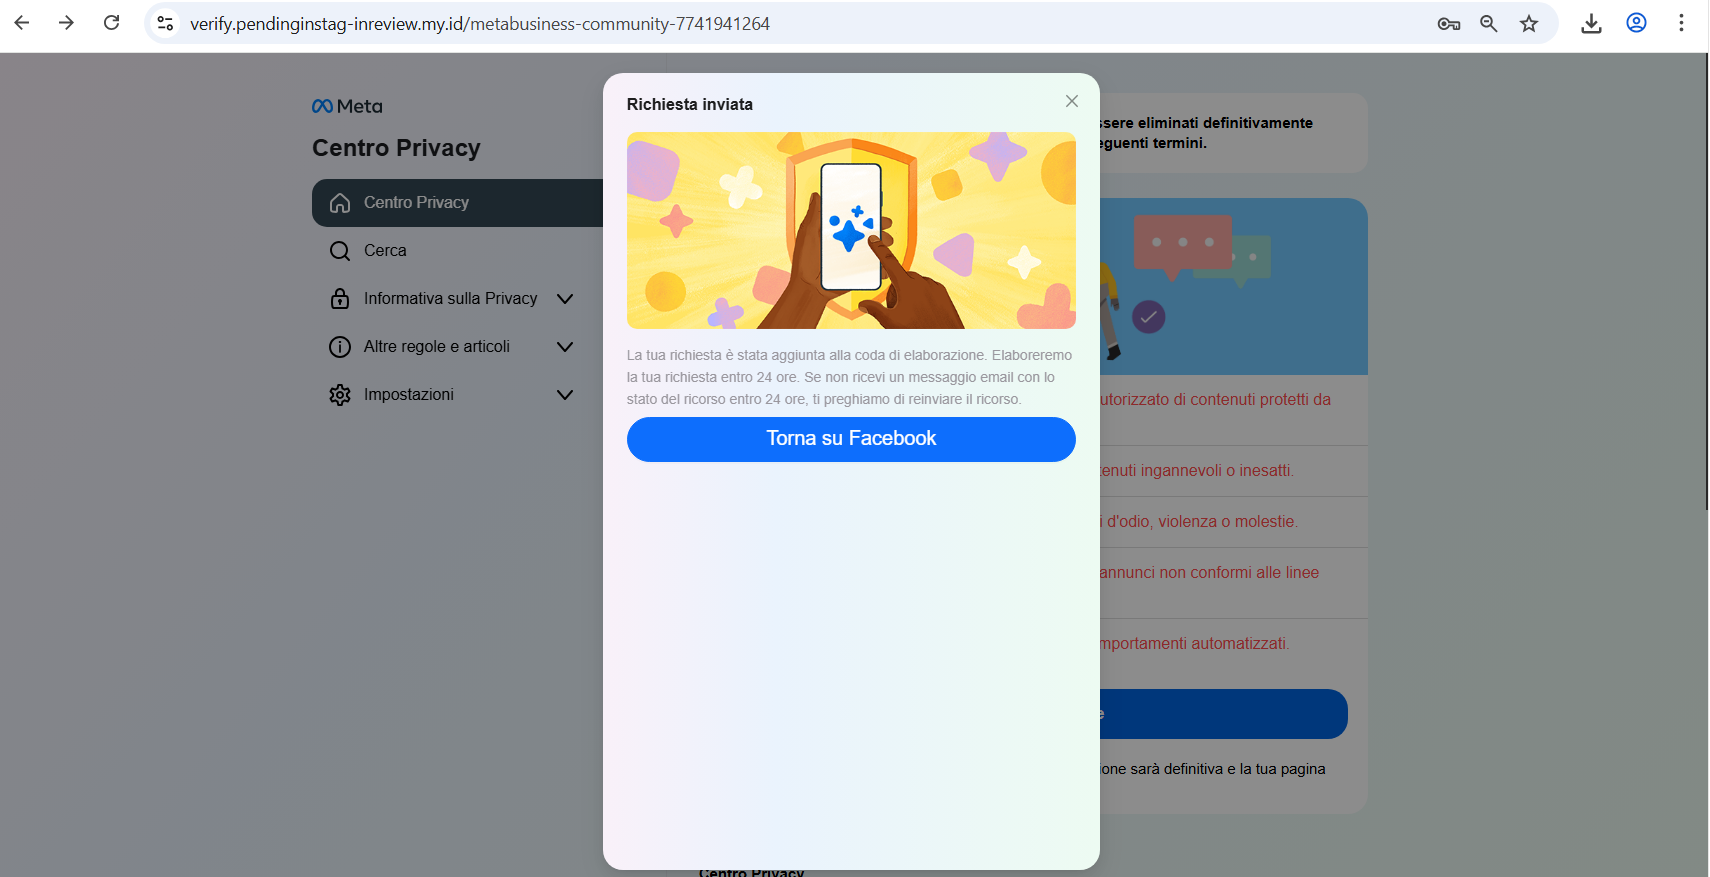Click the password manager key icon
Image resolution: width=1710 pixels, height=877 pixels.
point(1448,24)
